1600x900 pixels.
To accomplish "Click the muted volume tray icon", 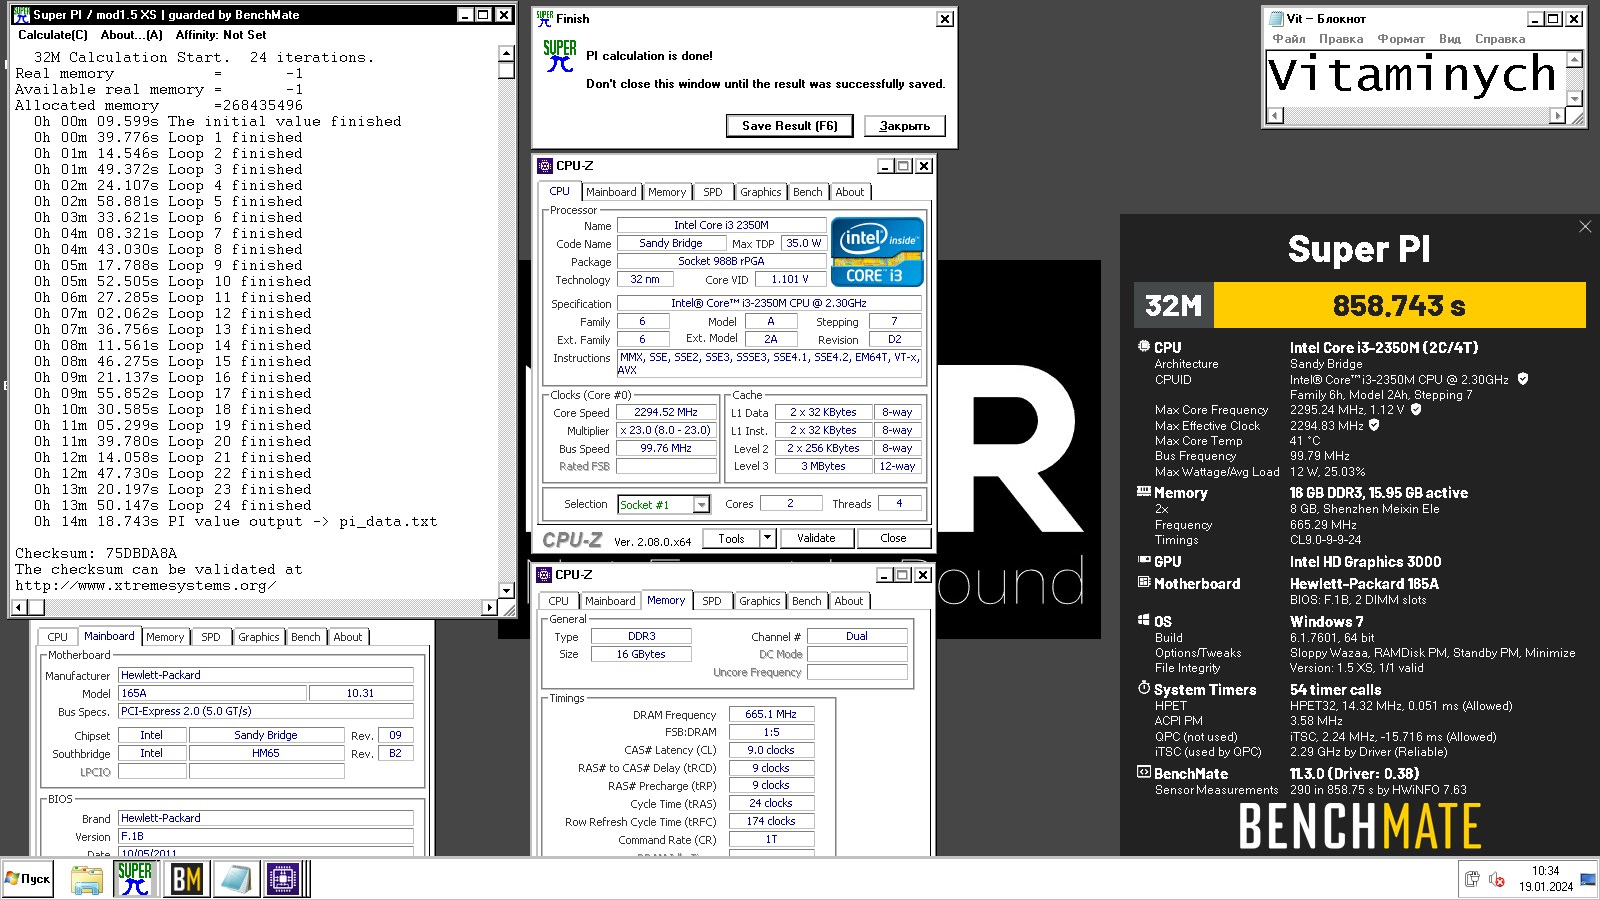I will point(1497,879).
